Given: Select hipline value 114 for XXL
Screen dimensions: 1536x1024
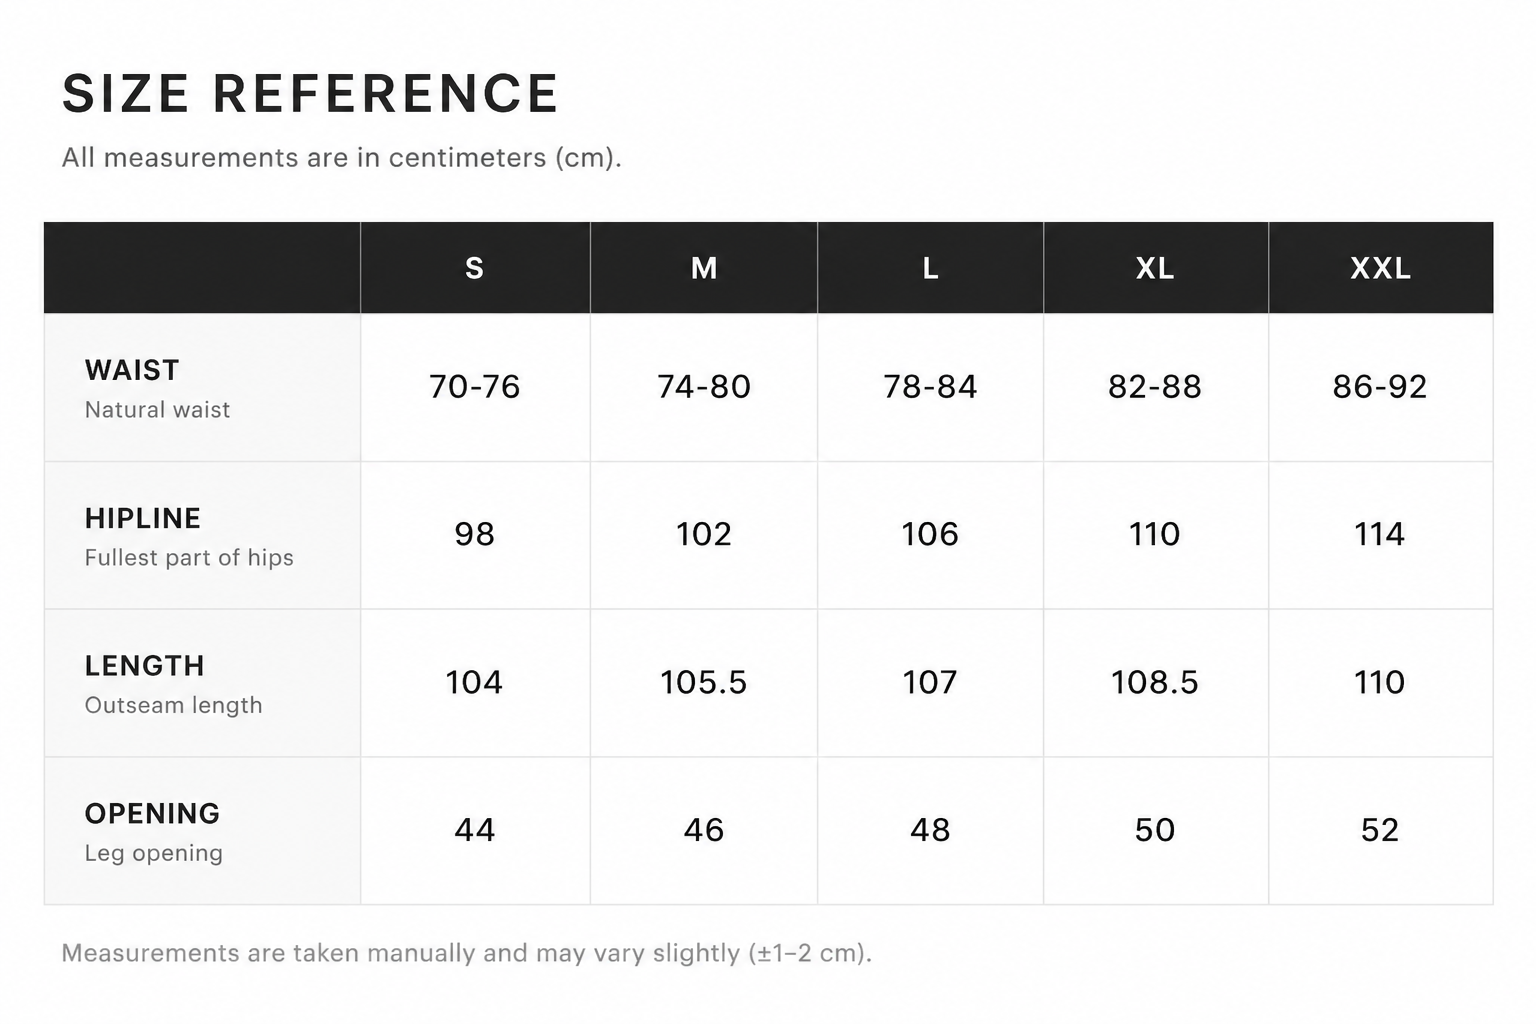Looking at the screenshot, I should coord(1380,534).
